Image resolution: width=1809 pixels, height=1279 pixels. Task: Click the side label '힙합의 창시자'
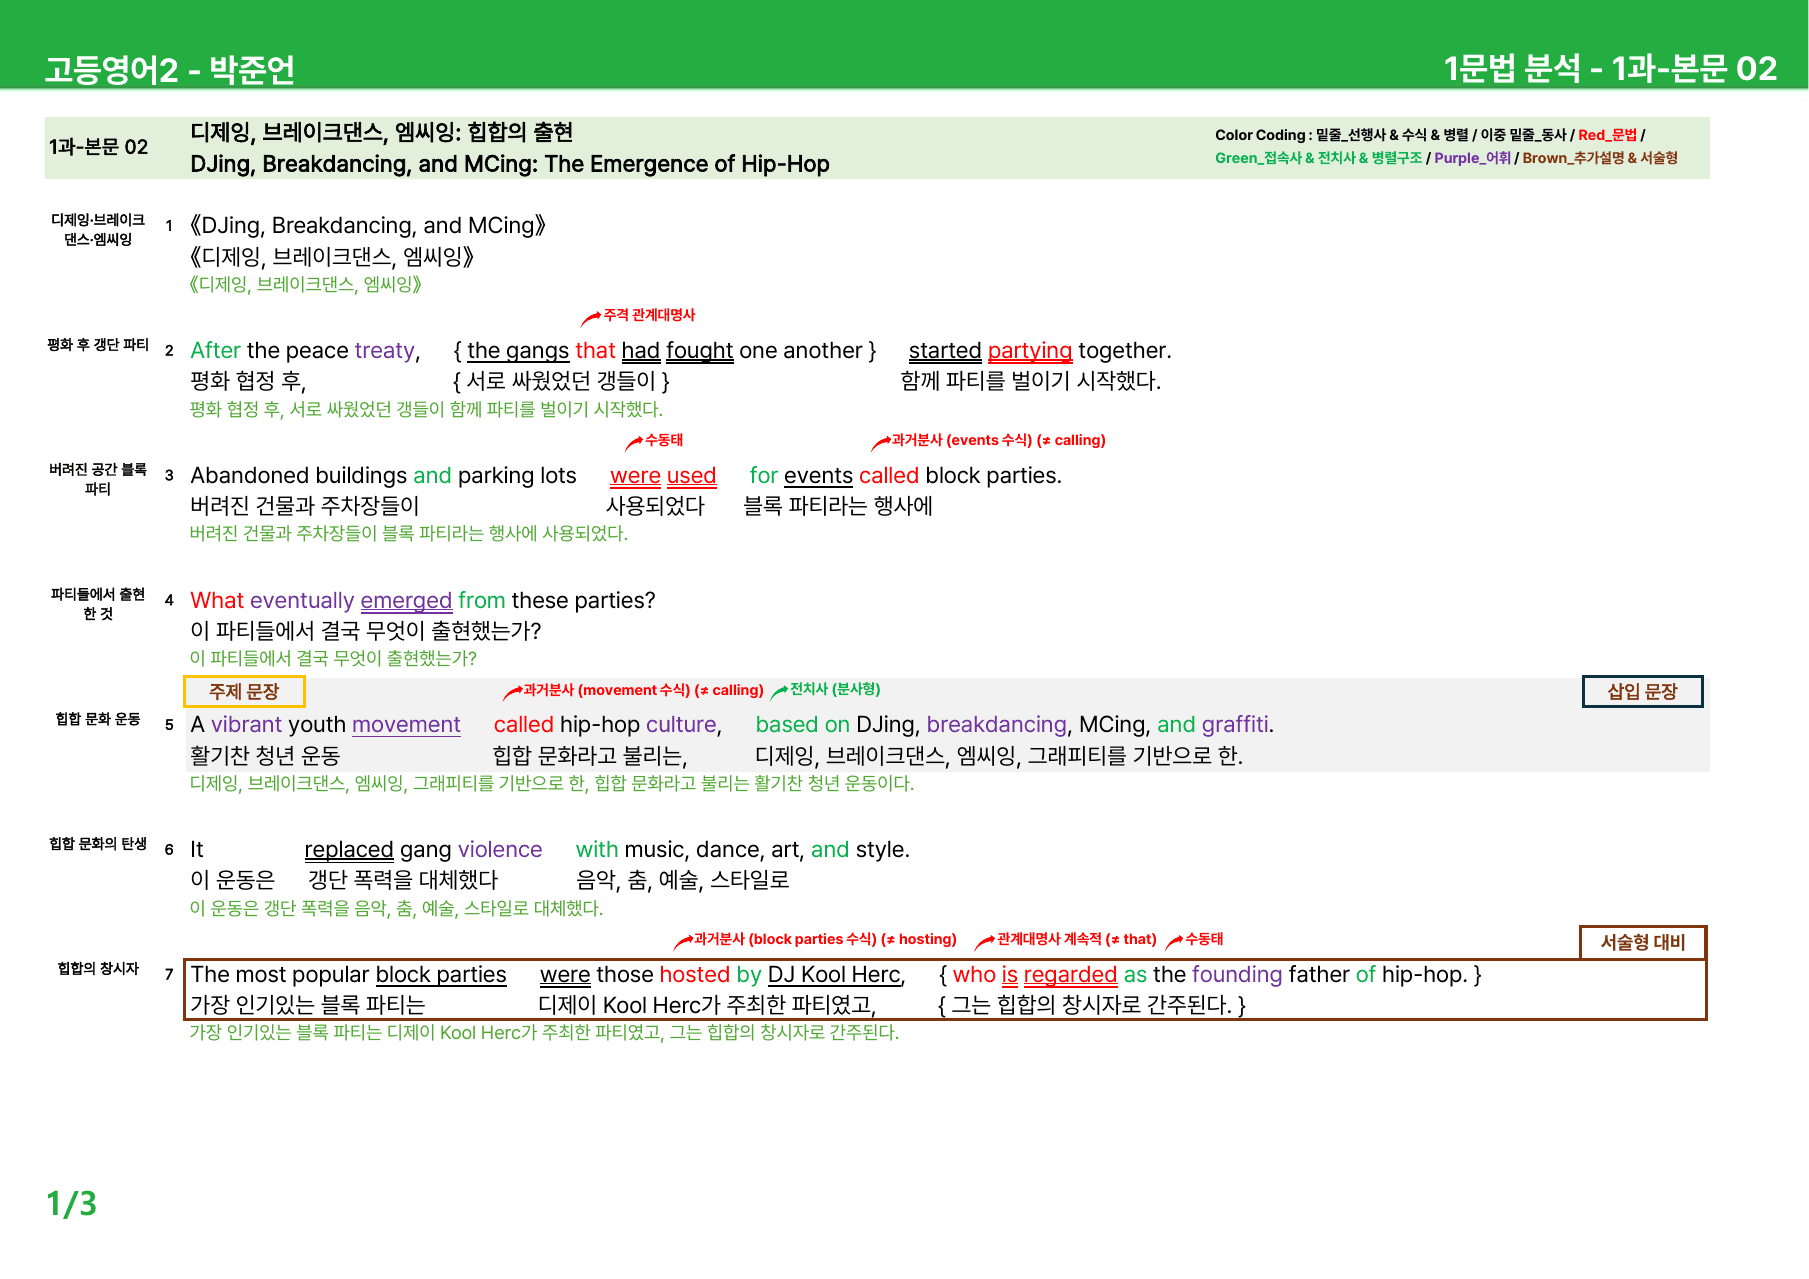click(x=98, y=969)
